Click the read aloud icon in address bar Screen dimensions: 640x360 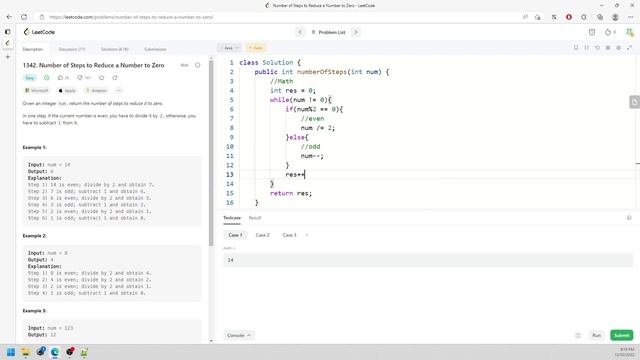coord(525,17)
